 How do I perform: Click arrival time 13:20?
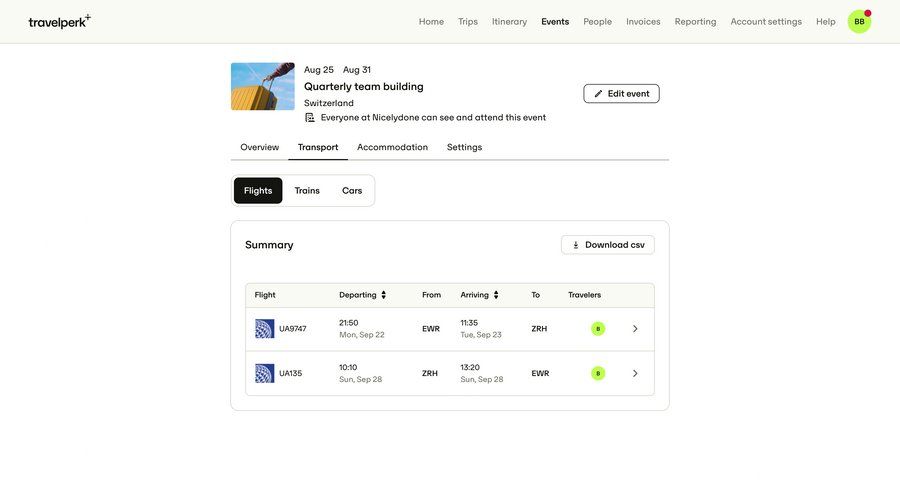click(x=470, y=367)
